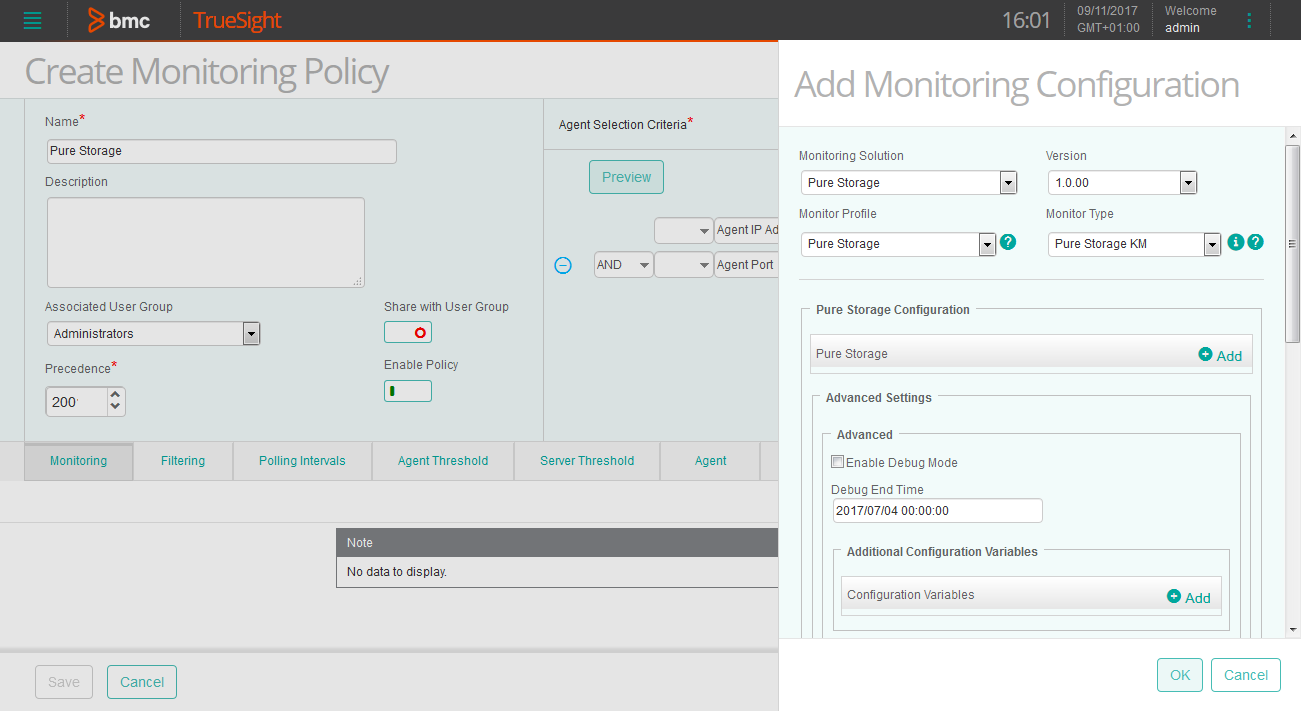Open the hamburger navigation menu
The image size is (1301, 711).
pyautogui.click(x=33, y=20)
